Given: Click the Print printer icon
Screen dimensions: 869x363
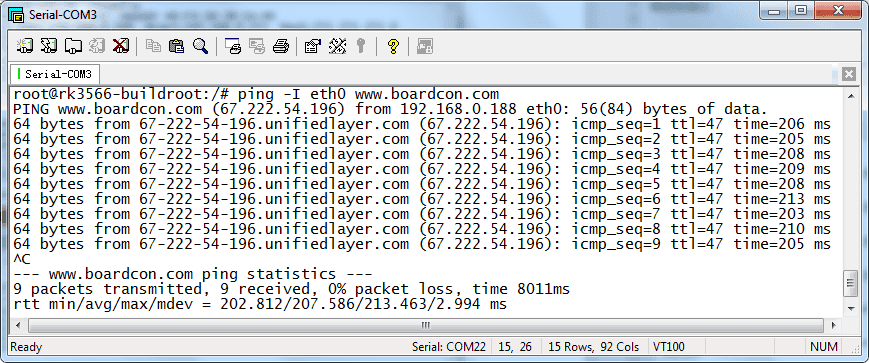Looking at the screenshot, I should click(x=280, y=46).
